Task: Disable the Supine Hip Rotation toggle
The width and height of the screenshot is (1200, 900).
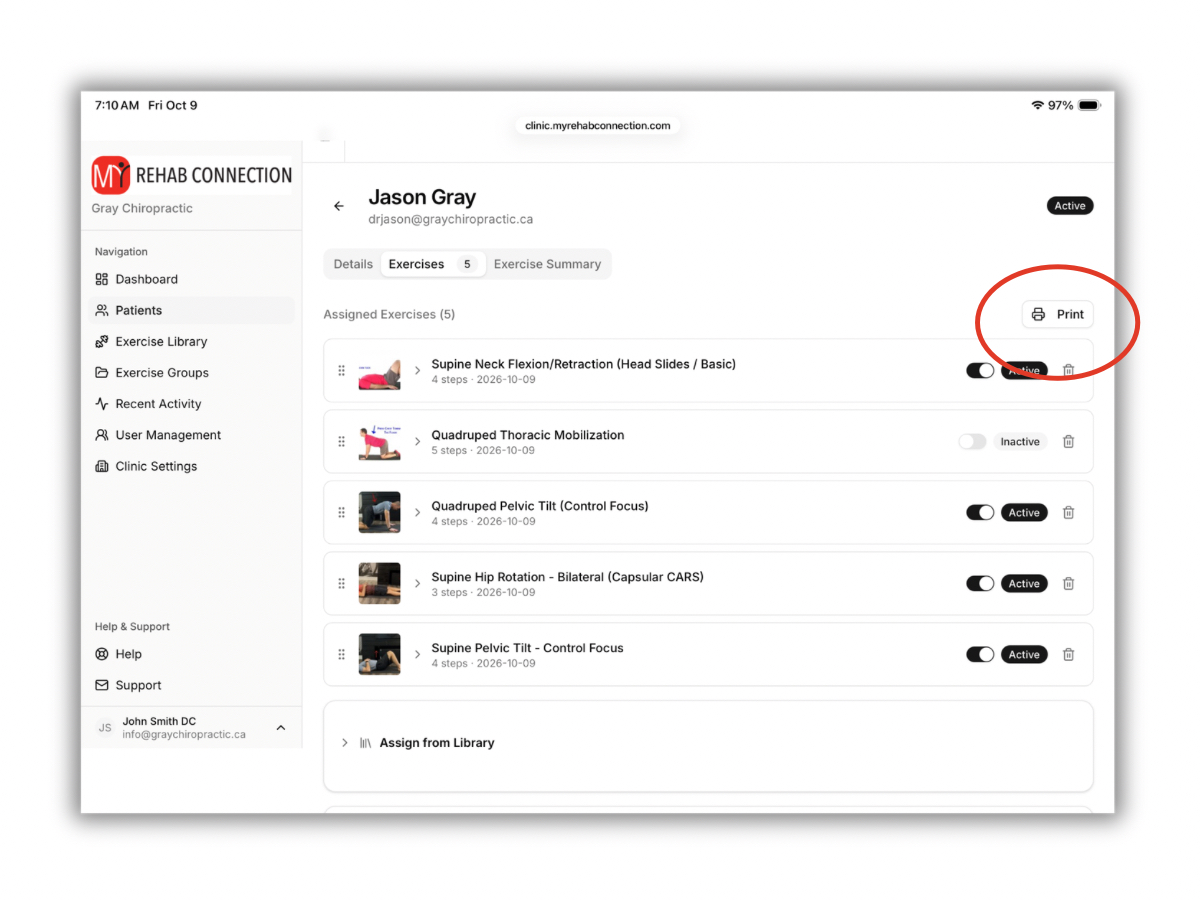Action: [980, 583]
